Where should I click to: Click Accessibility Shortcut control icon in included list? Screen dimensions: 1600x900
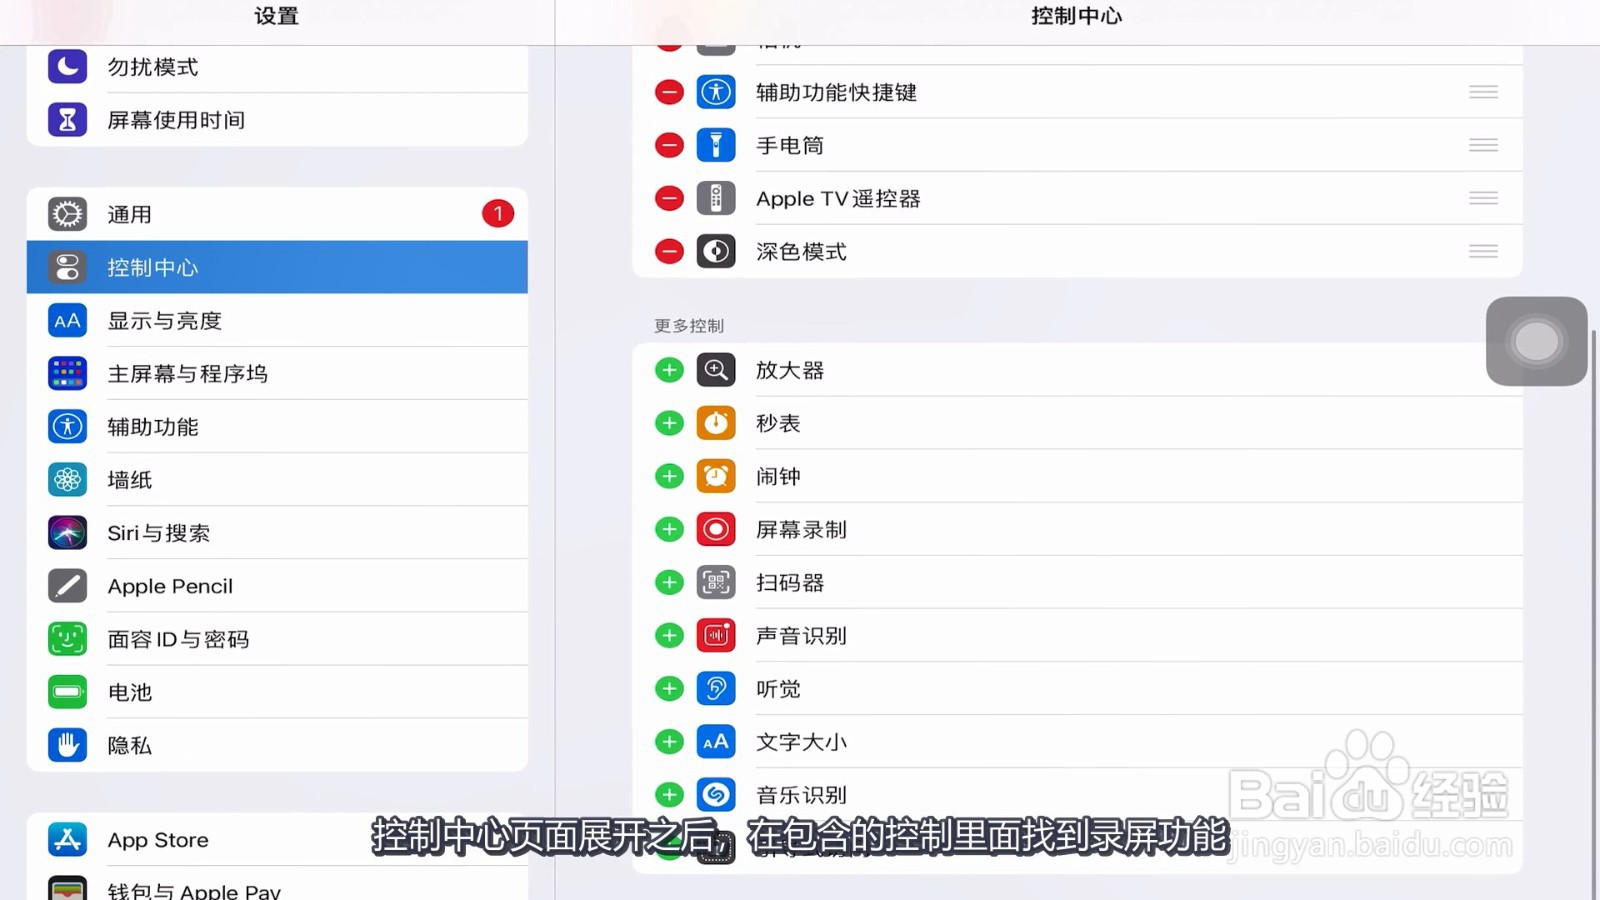716,92
